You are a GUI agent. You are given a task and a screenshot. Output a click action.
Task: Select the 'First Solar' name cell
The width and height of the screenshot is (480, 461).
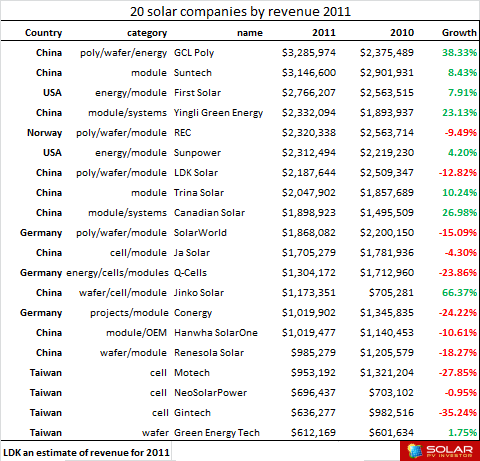tap(197, 93)
